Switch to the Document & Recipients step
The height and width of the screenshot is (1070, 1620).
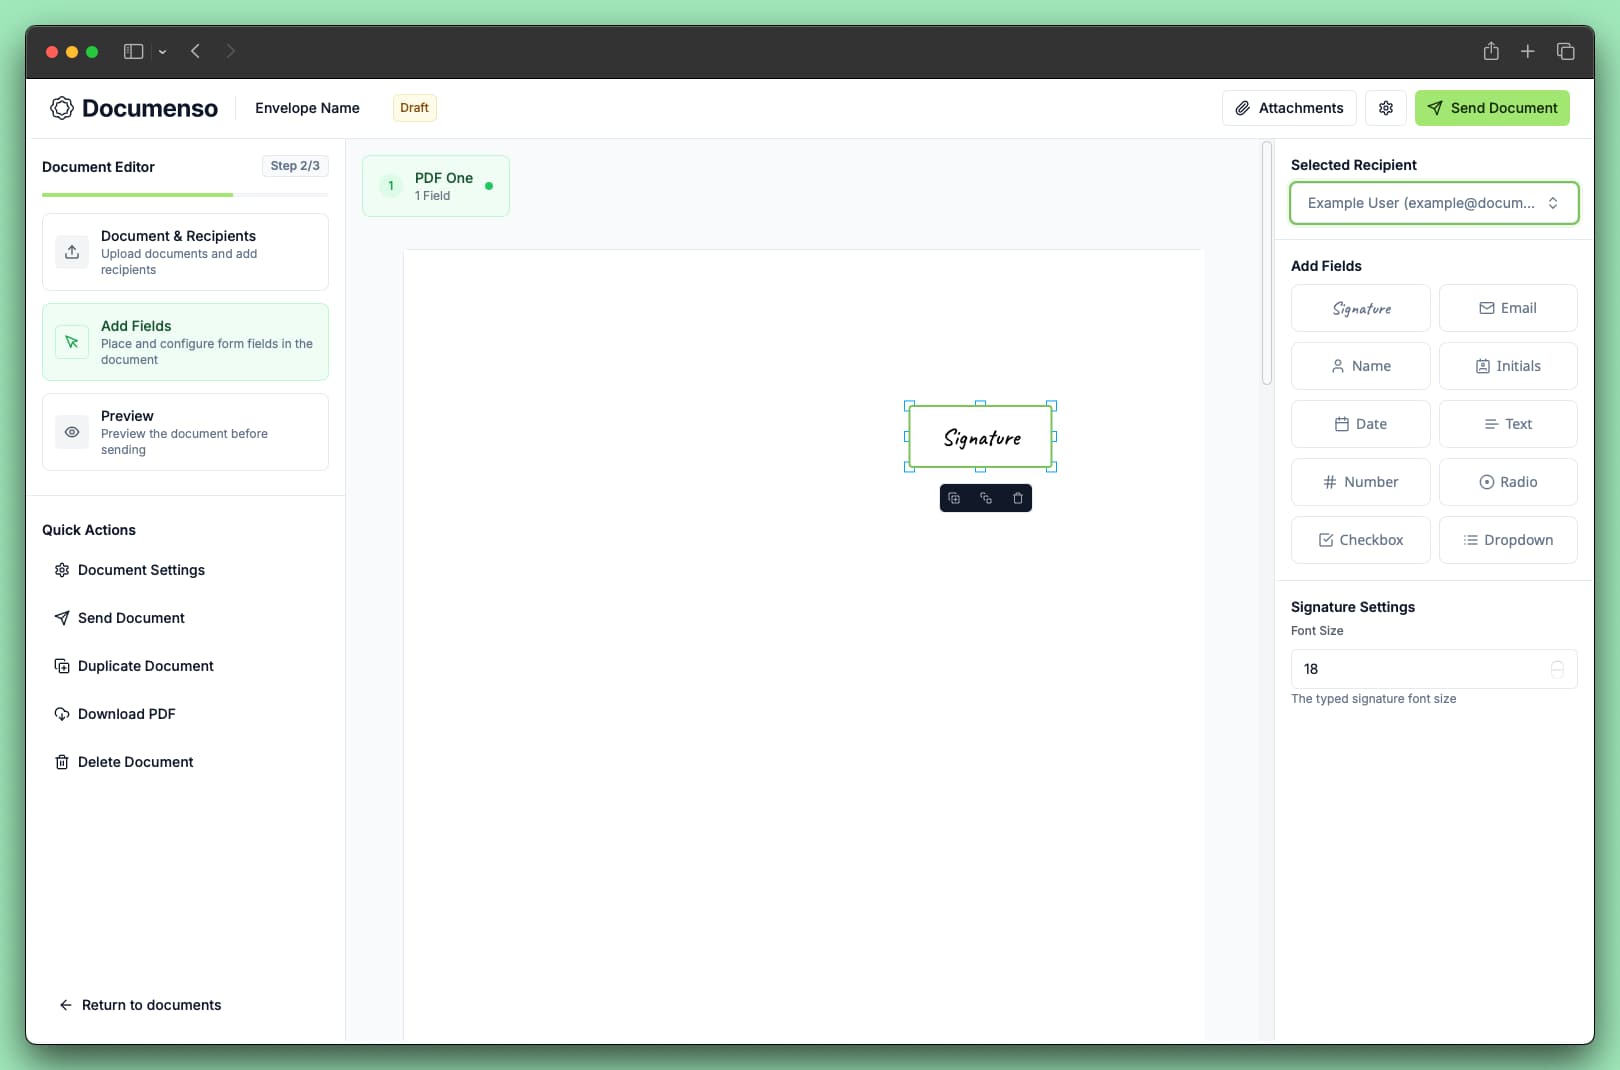point(185,252)
